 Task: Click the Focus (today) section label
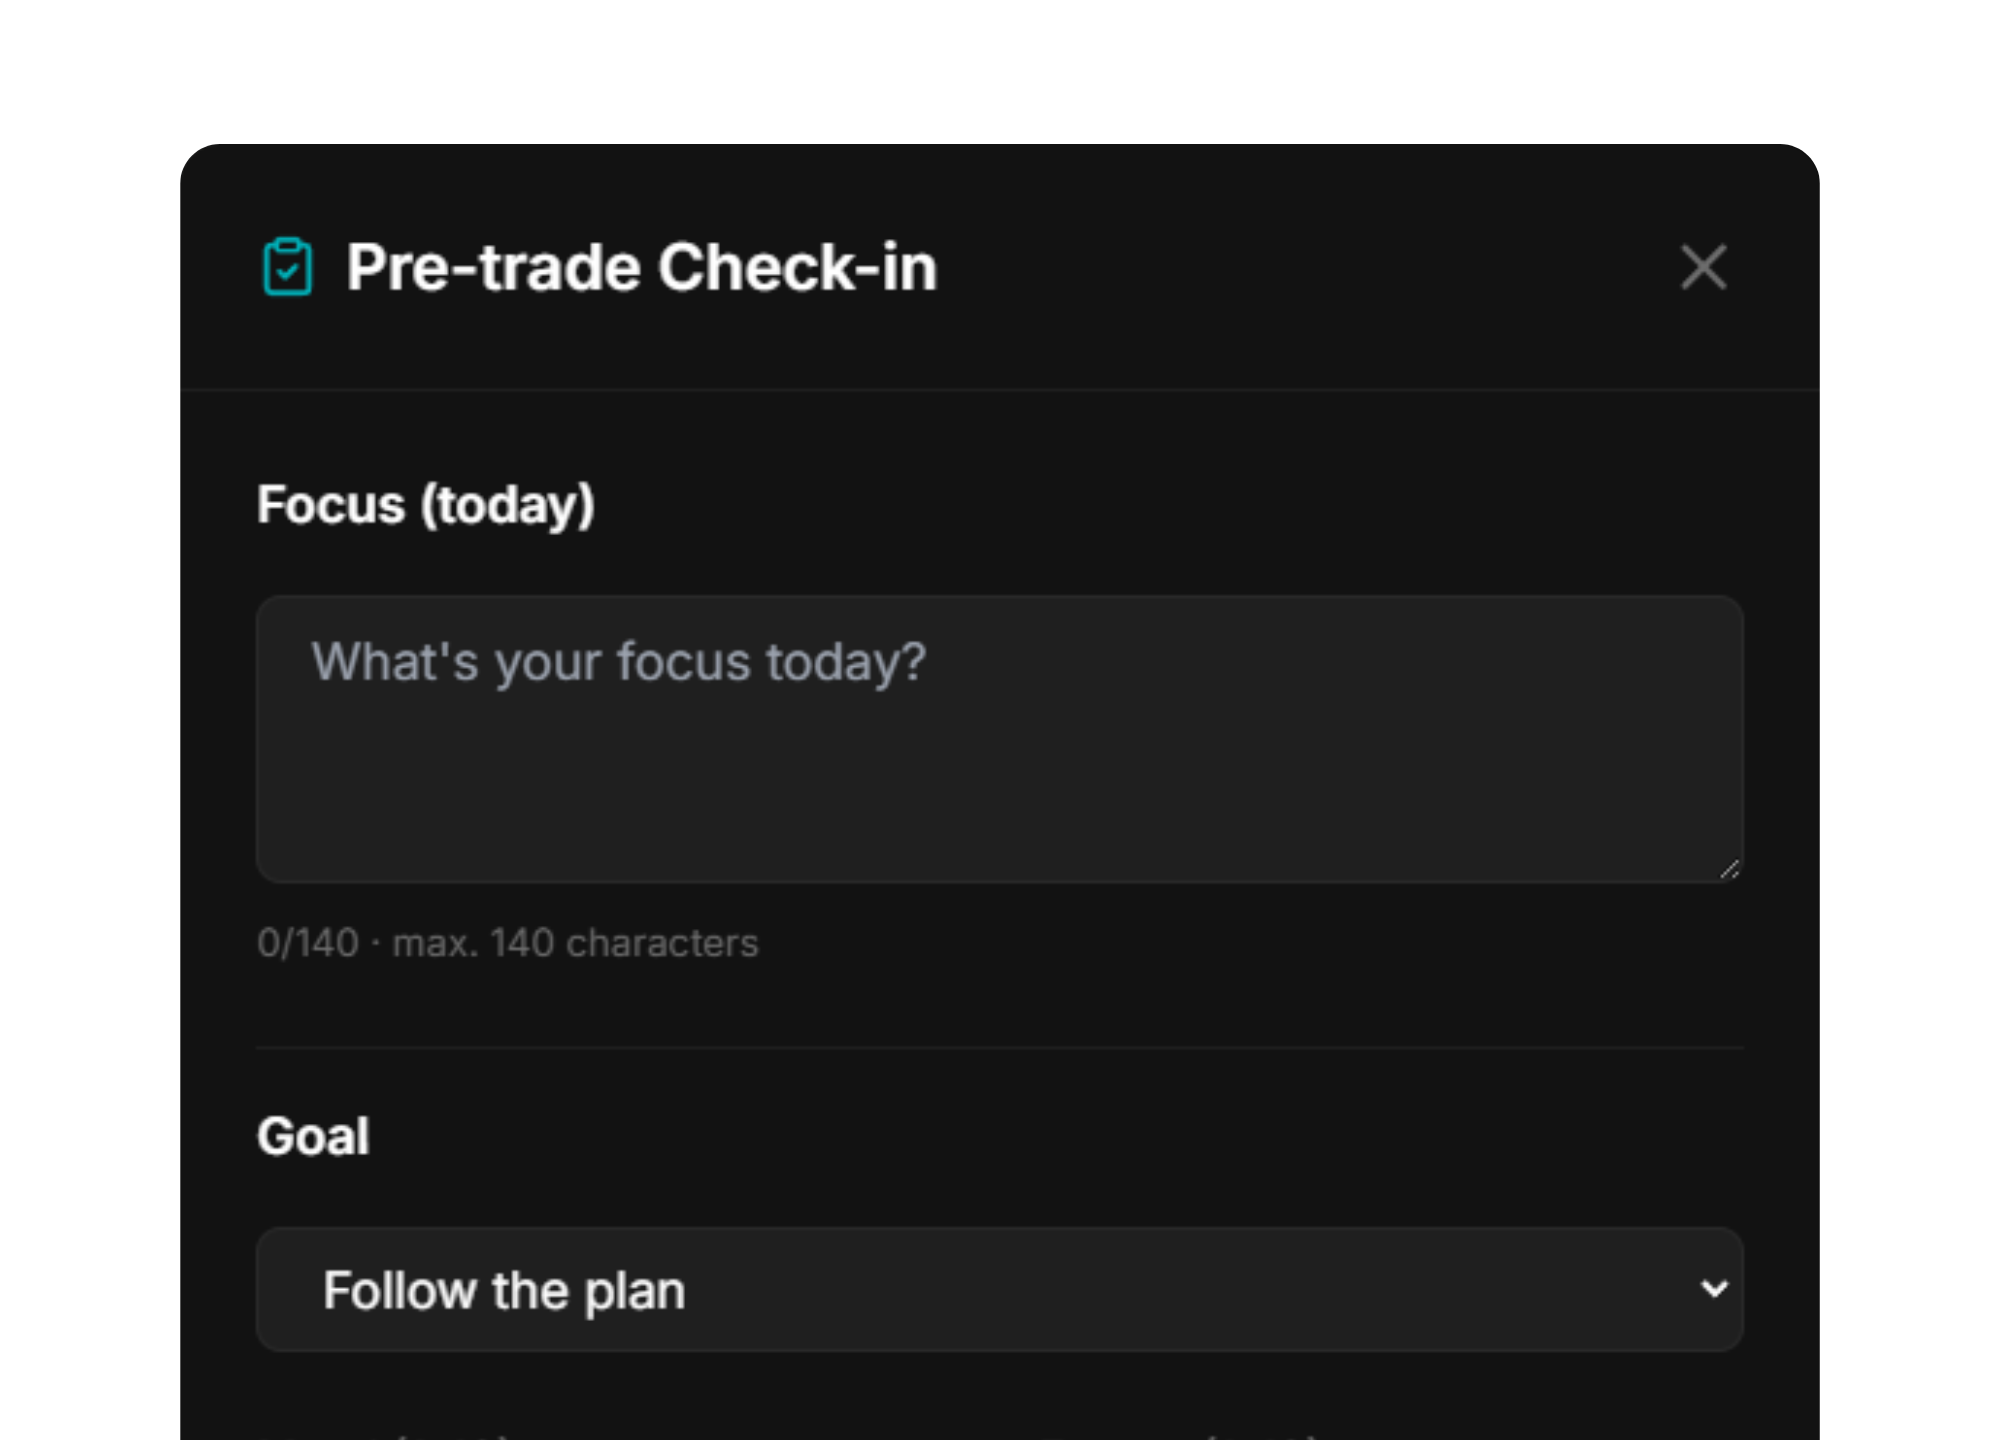click(427, 505)
